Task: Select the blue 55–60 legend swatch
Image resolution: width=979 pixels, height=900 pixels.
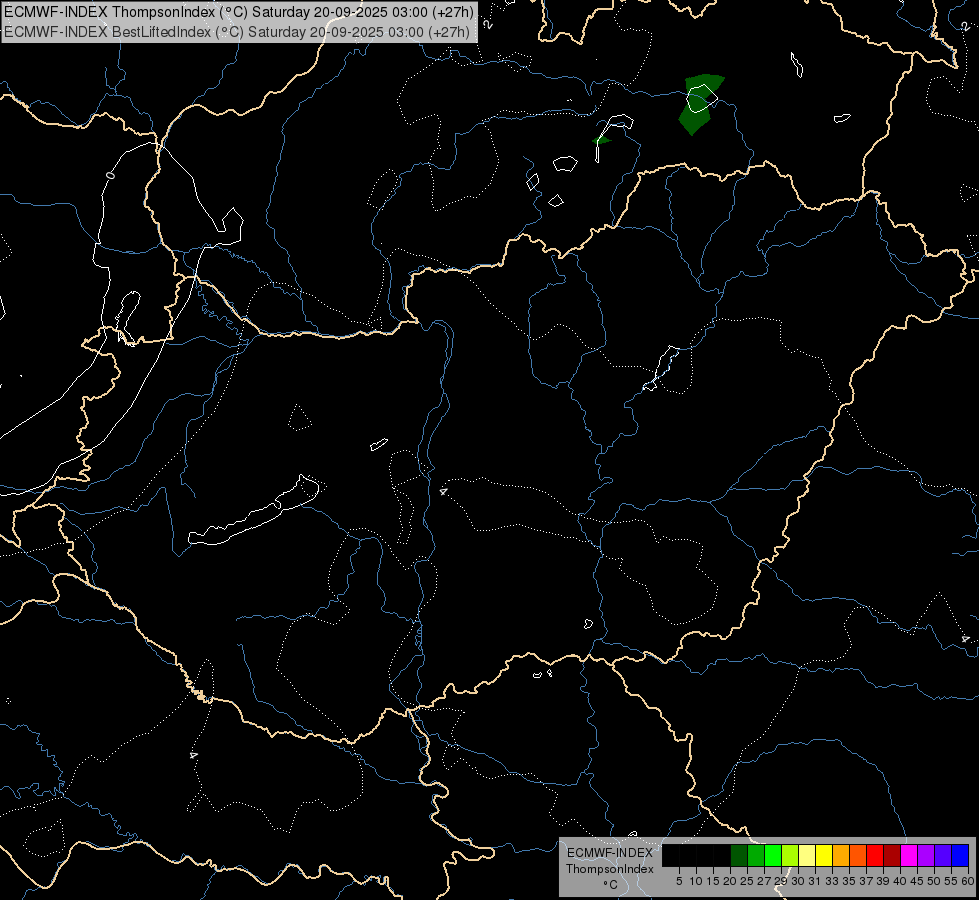Action: pos(960,856)
